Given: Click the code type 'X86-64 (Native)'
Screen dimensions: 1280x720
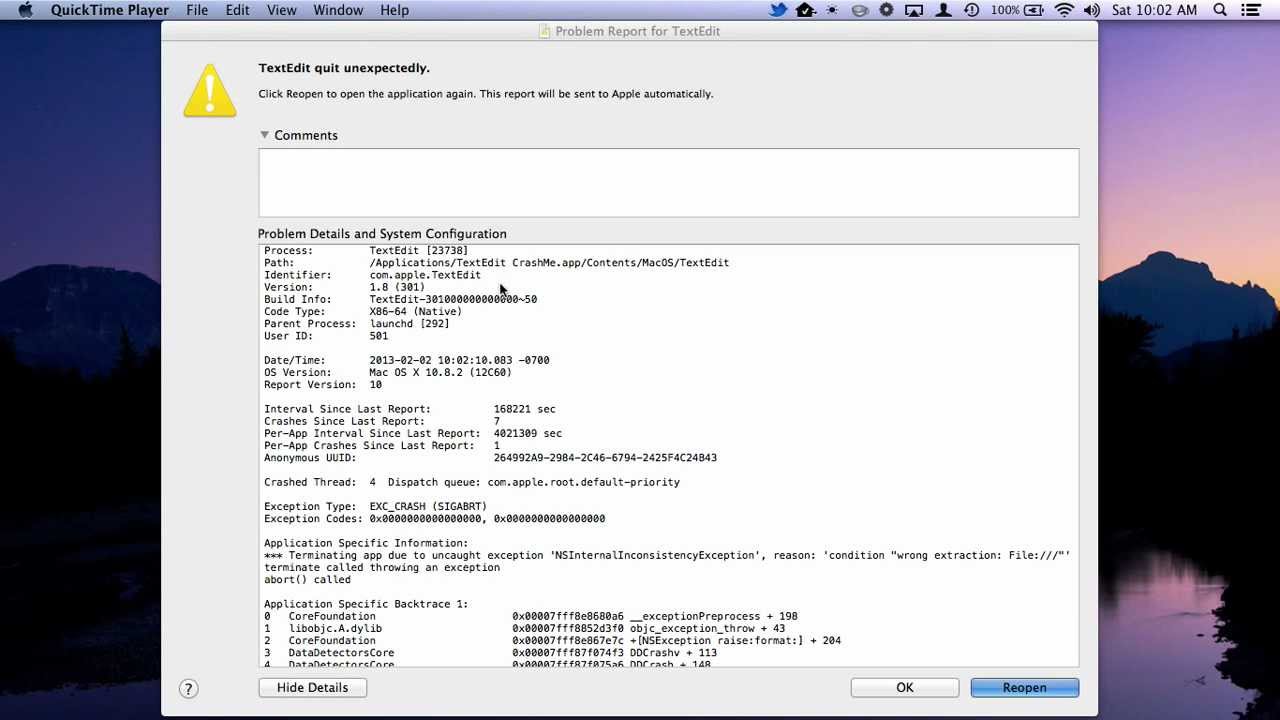Looking at the screenshot, I should [x=415, y=312].
